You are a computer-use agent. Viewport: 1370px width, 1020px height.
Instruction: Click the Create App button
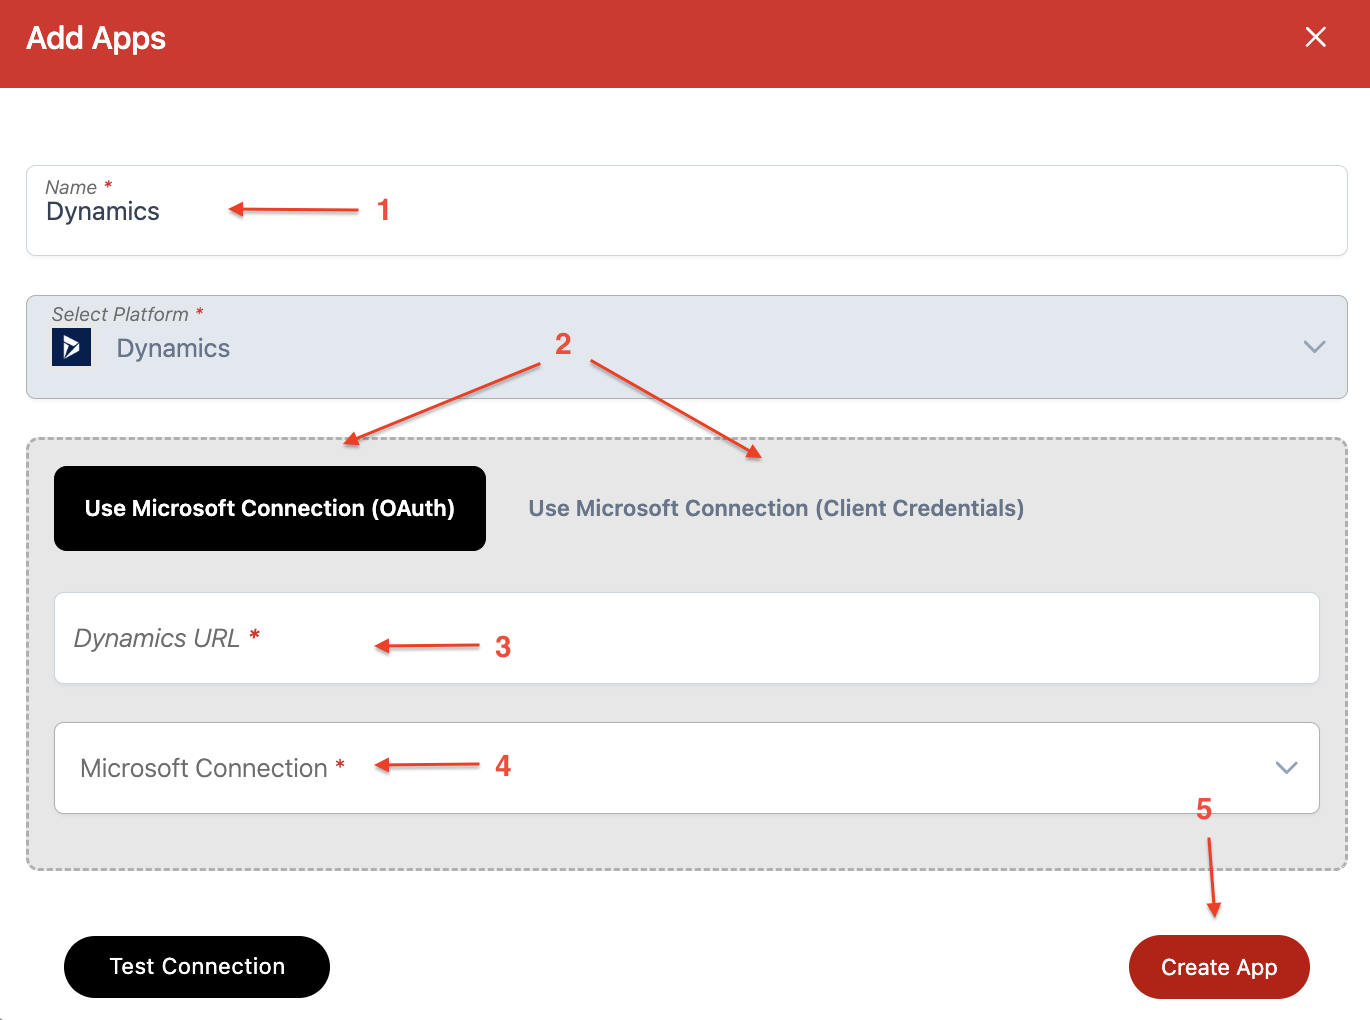pyautogui.click(x=1219, y=967)
